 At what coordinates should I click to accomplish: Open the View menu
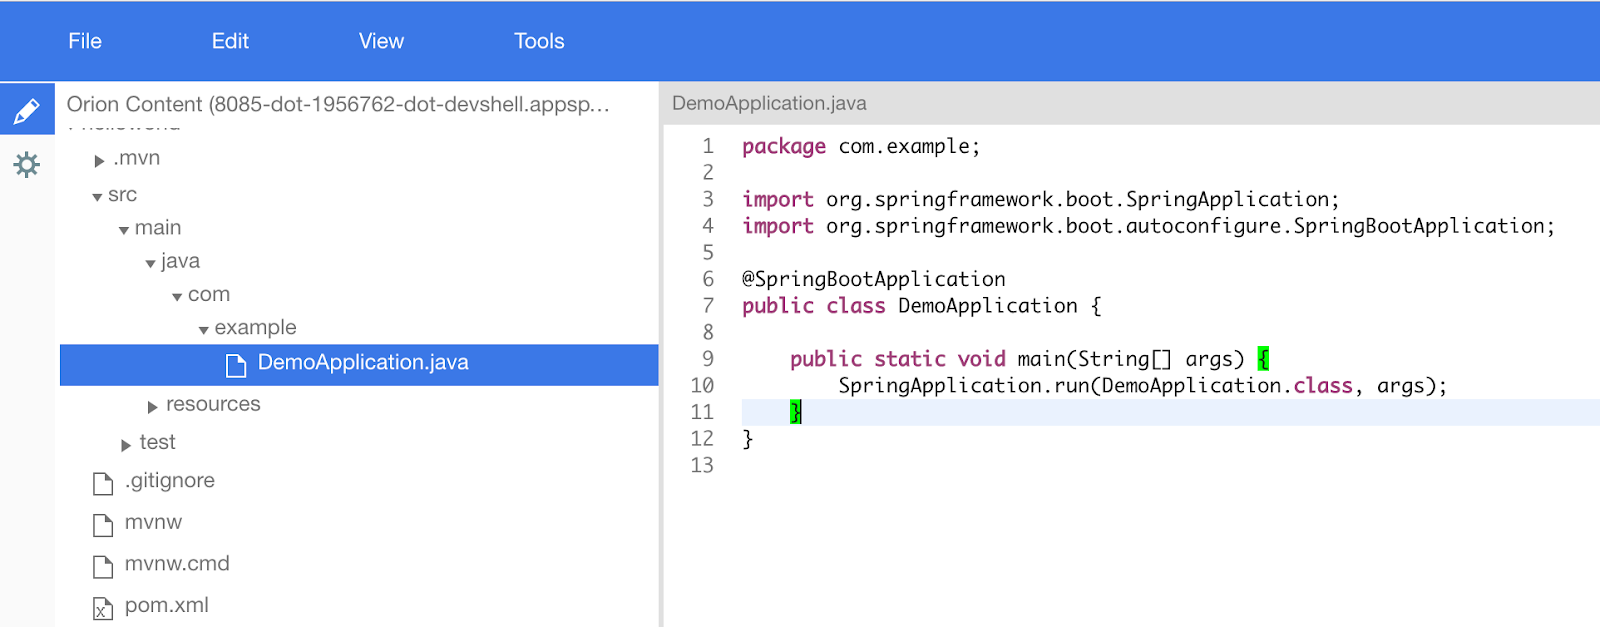tap(381, 41)
